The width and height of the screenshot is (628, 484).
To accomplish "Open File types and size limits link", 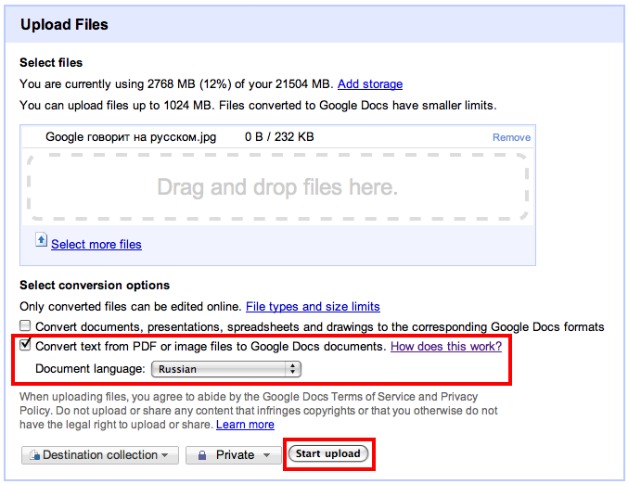I will point(313,307).
